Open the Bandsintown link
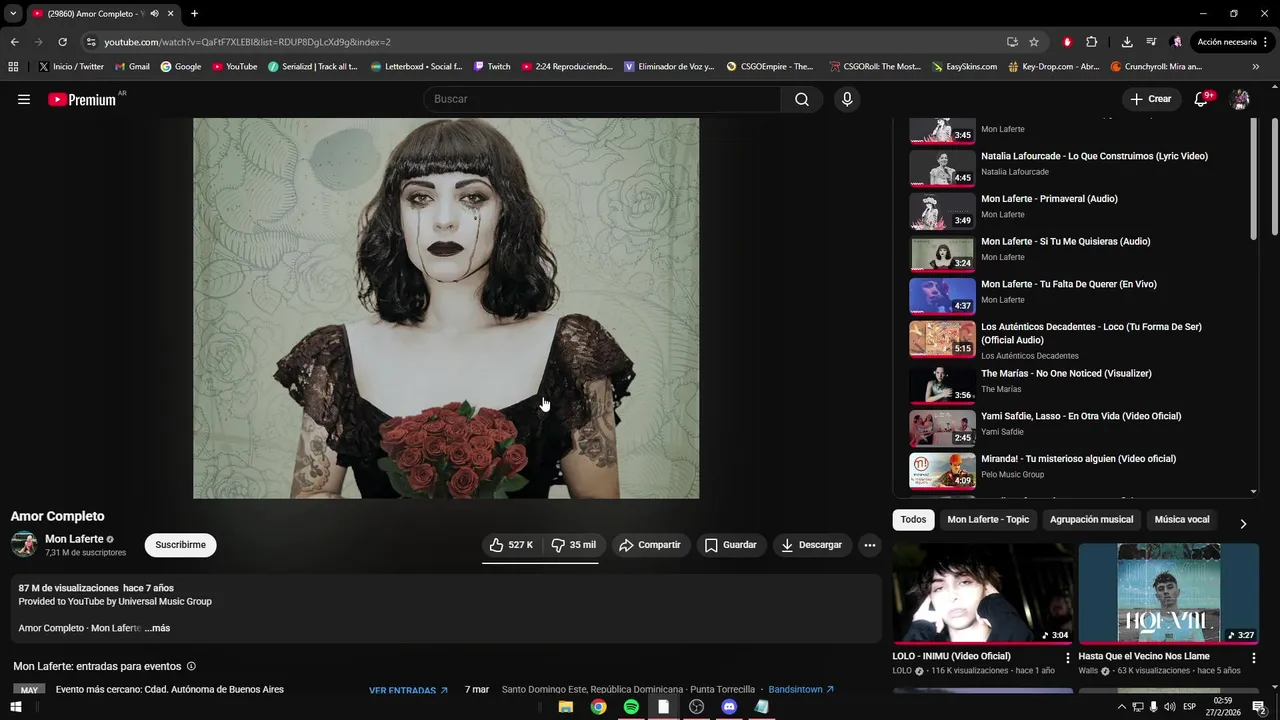Viewport: 1280px width, 720px height. coord(801,690)
